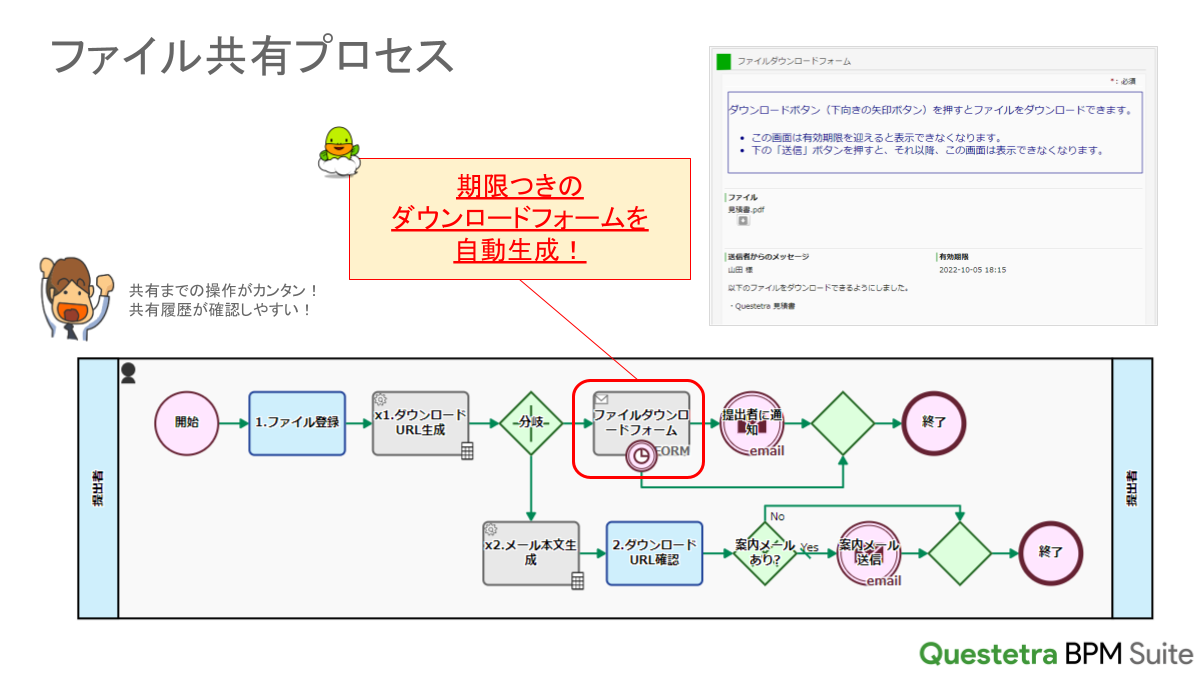Screen dimensions: 1200x675
Task: Select the 2.ダウンロードURL確認 task box
Action: [x=655, y=551]
